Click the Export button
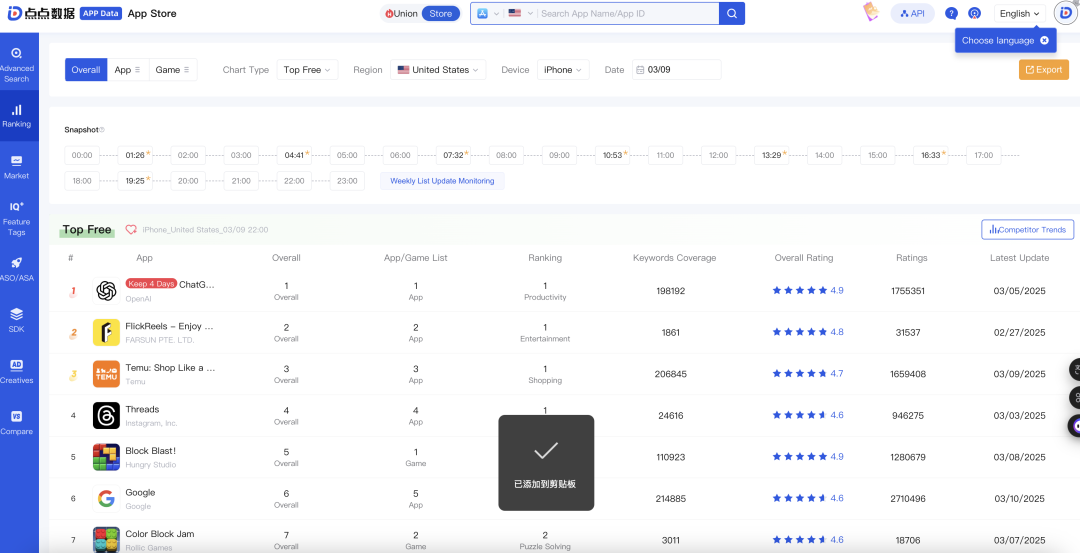1080x553 pixels. click(1044, 70)
